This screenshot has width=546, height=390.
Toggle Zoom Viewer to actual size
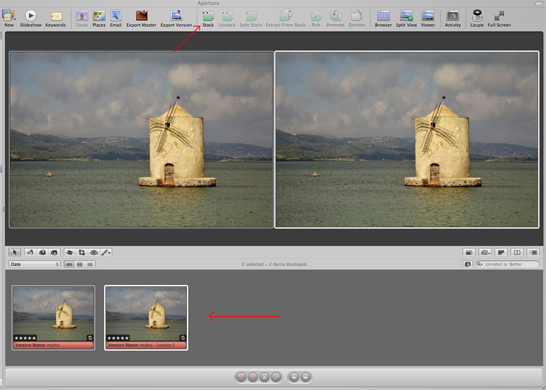tap(534, 252)
